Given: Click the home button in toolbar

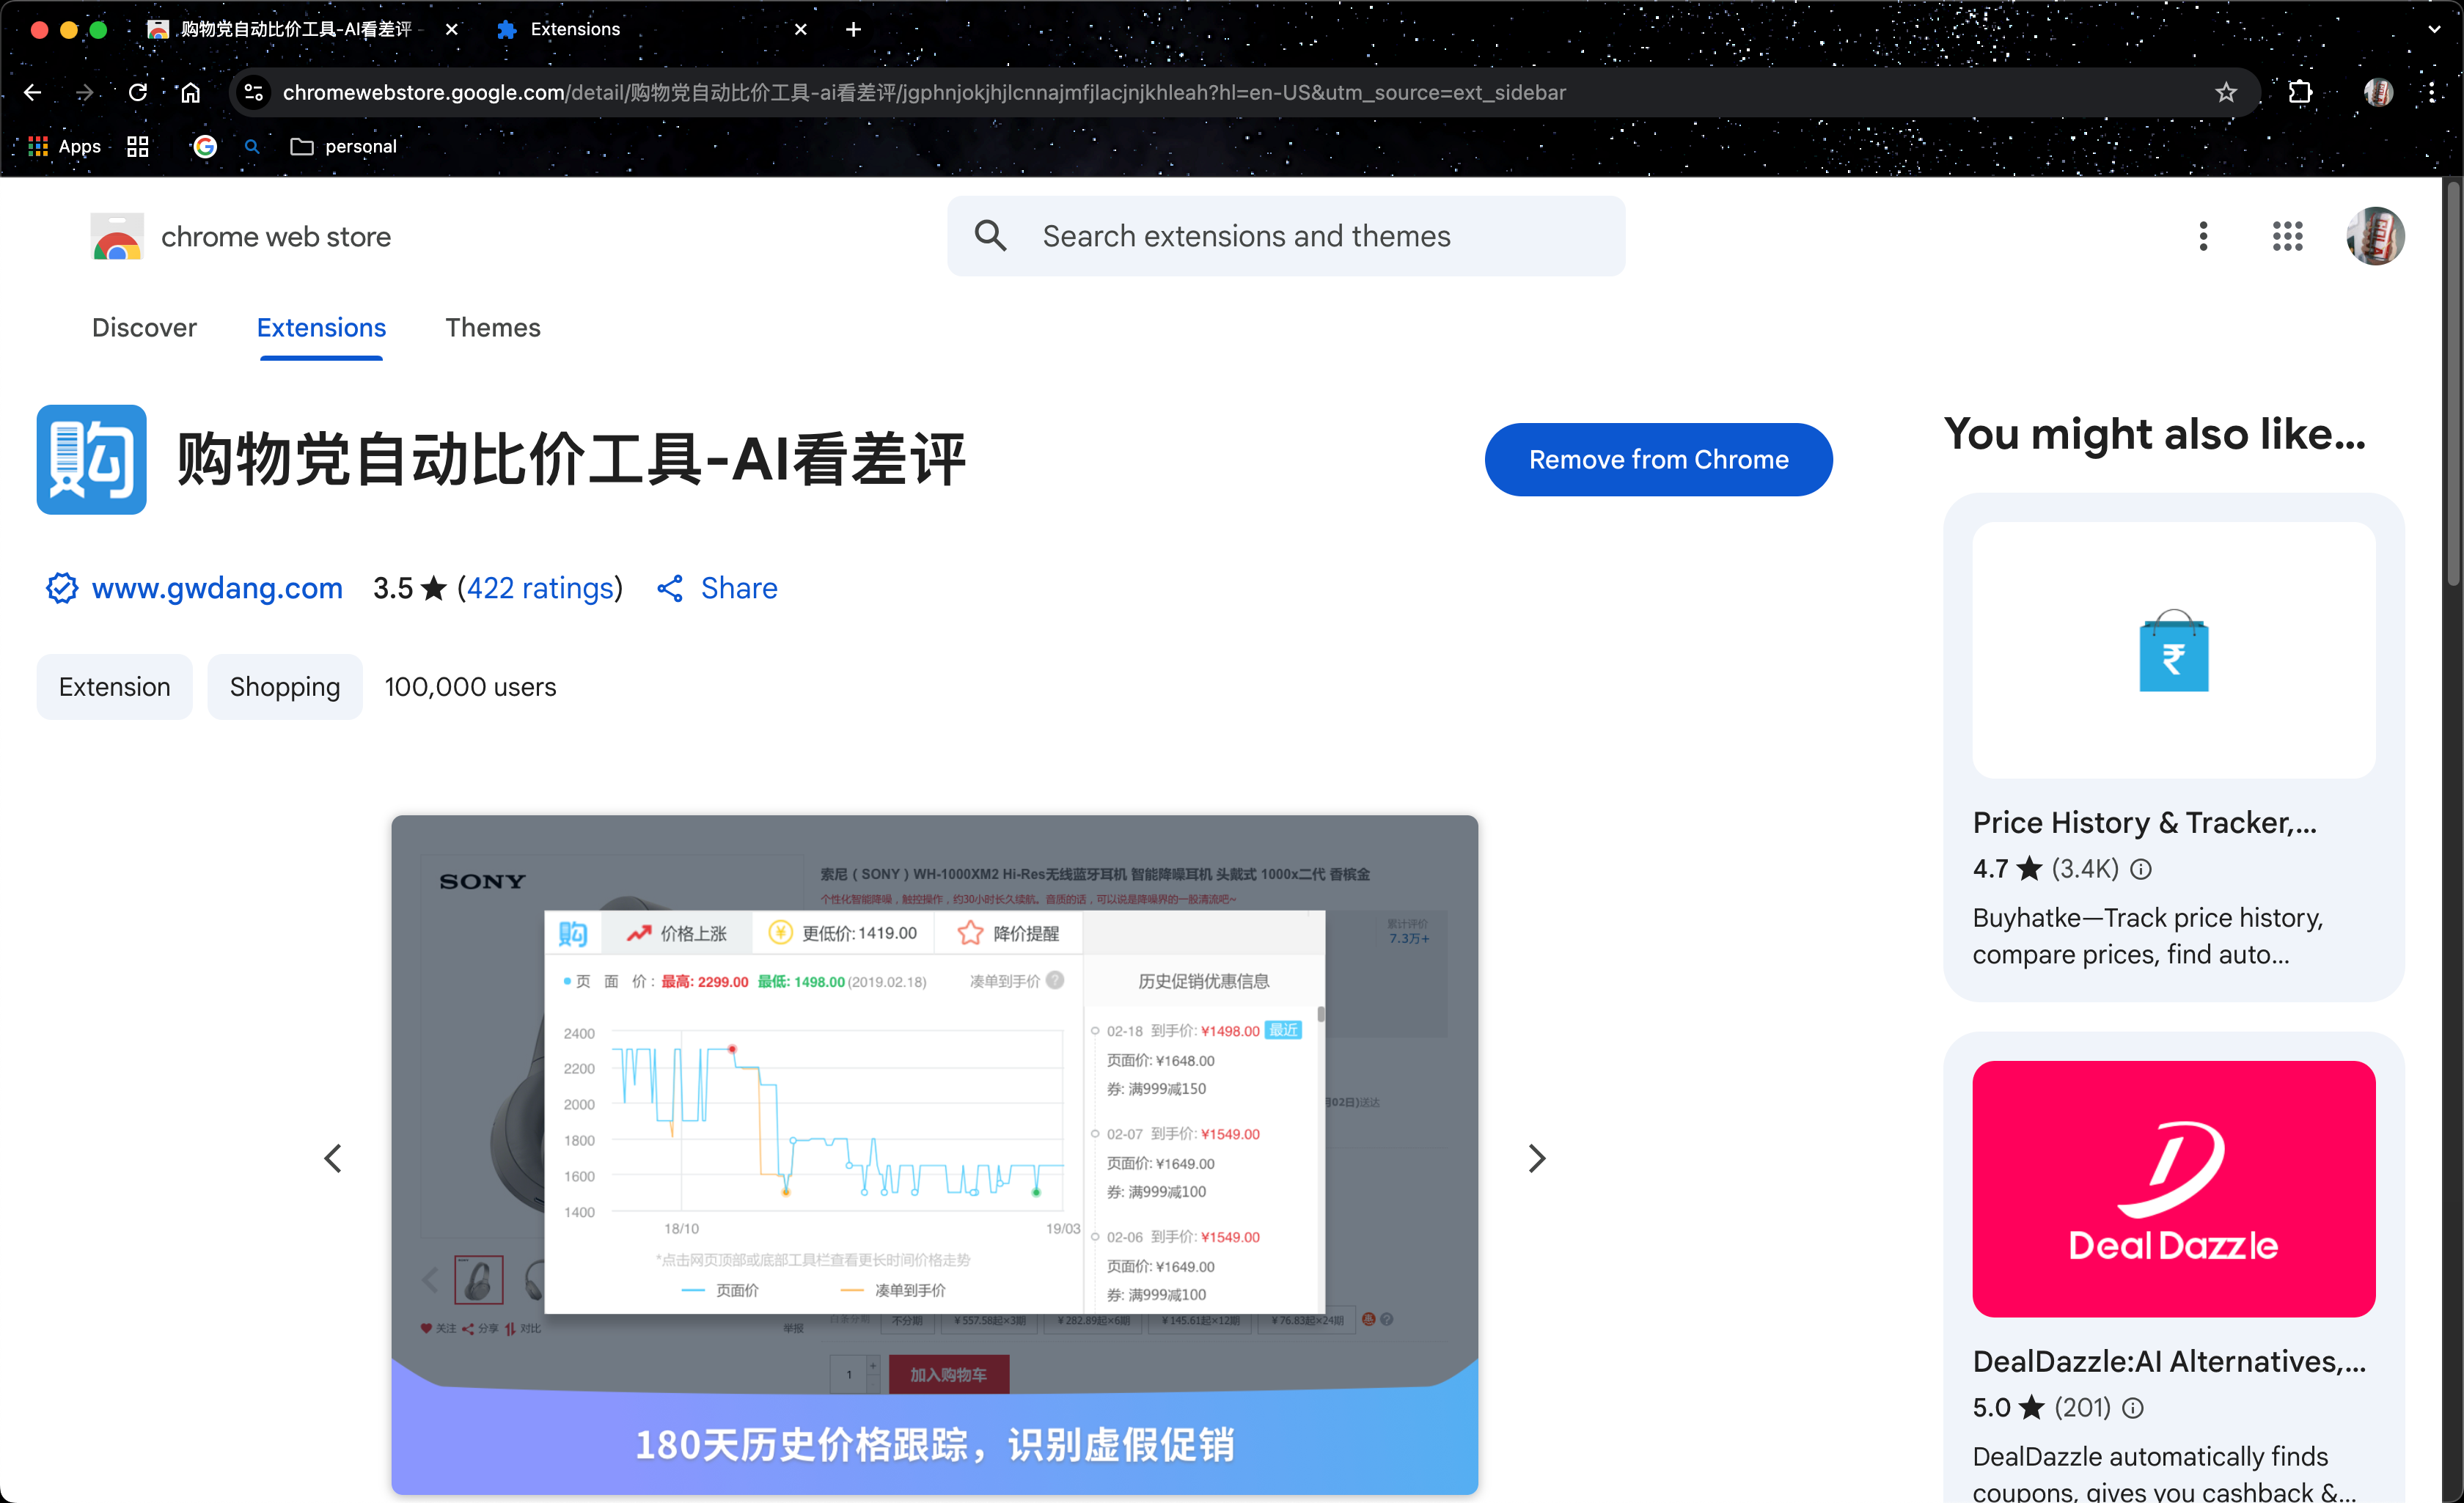Looking at the screenshot, I should [190, 92].
